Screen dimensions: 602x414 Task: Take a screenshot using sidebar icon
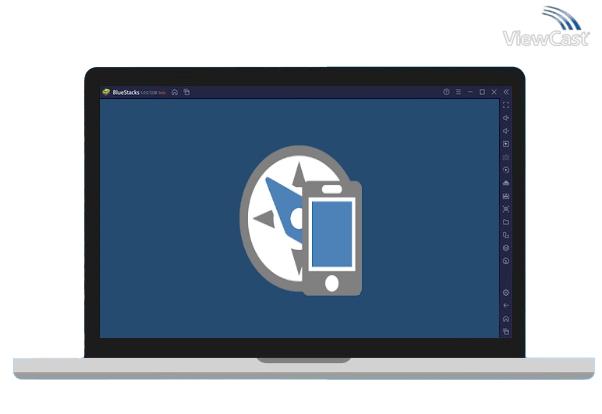point(506,157)
